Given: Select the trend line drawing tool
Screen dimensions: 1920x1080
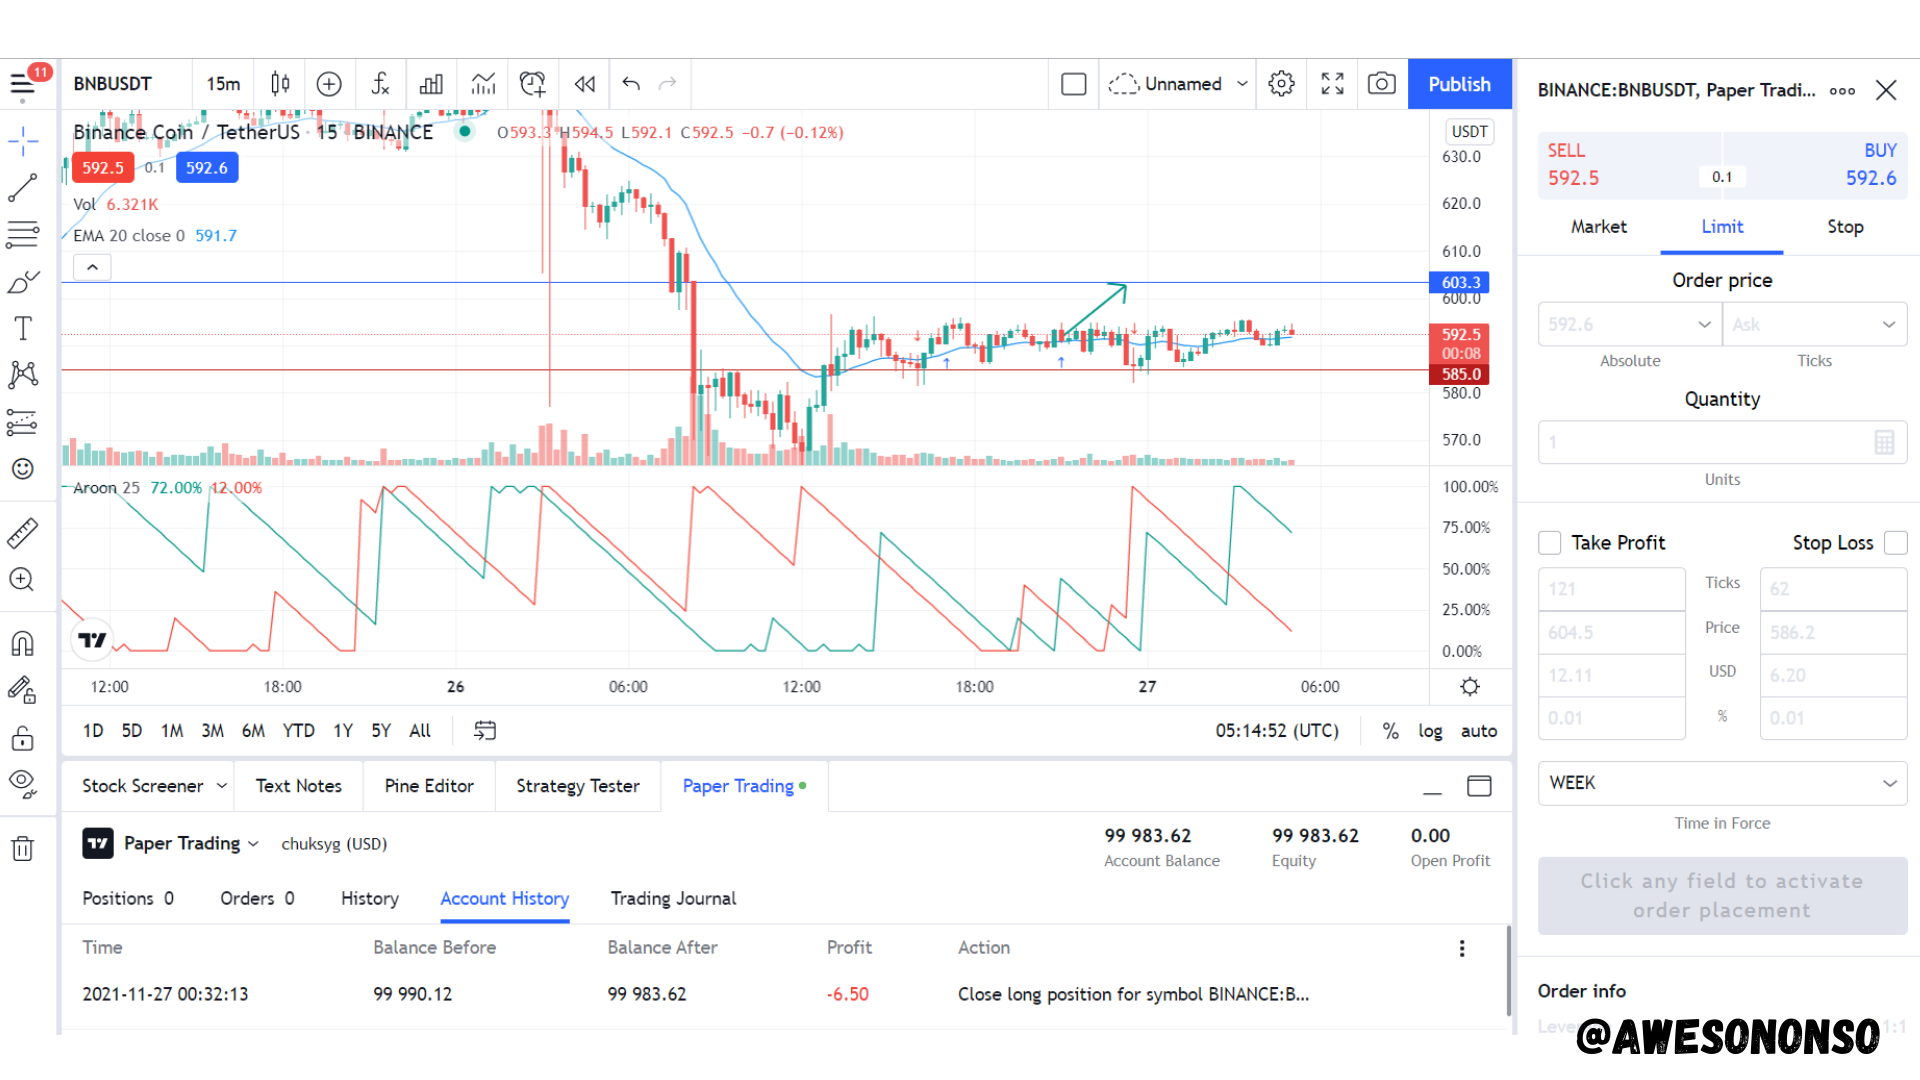Looking at the screenshot, I should pos(23,187).
